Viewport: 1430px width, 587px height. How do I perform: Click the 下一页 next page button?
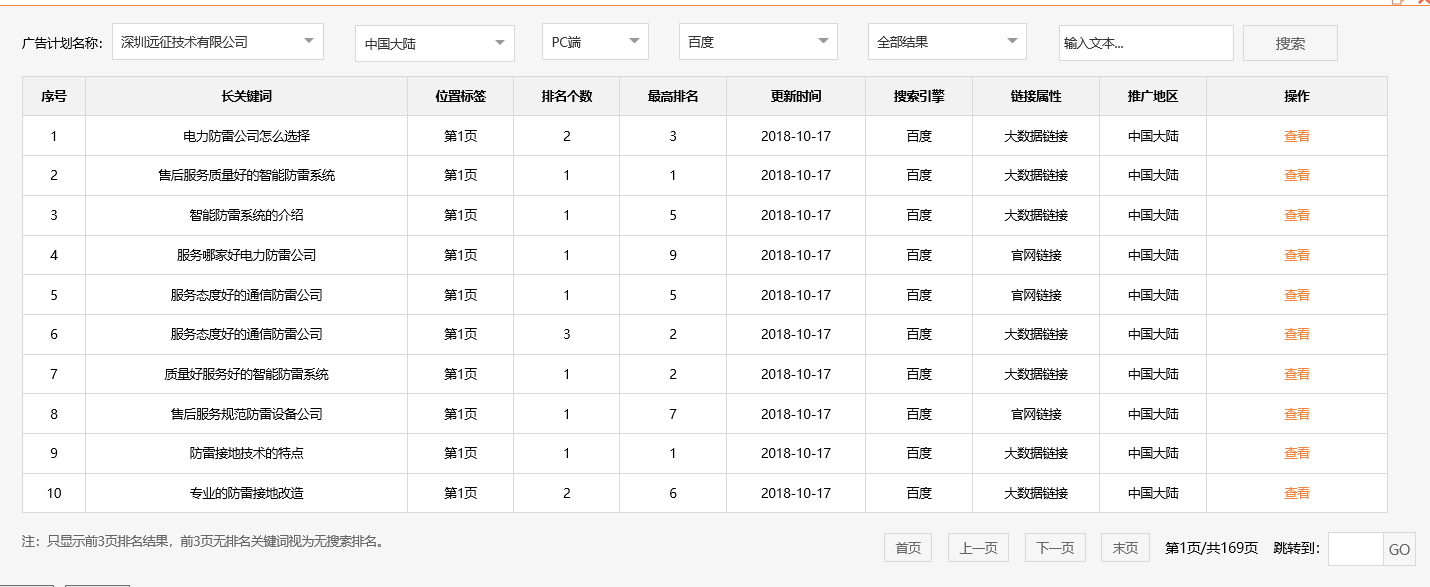(1054, 548)
